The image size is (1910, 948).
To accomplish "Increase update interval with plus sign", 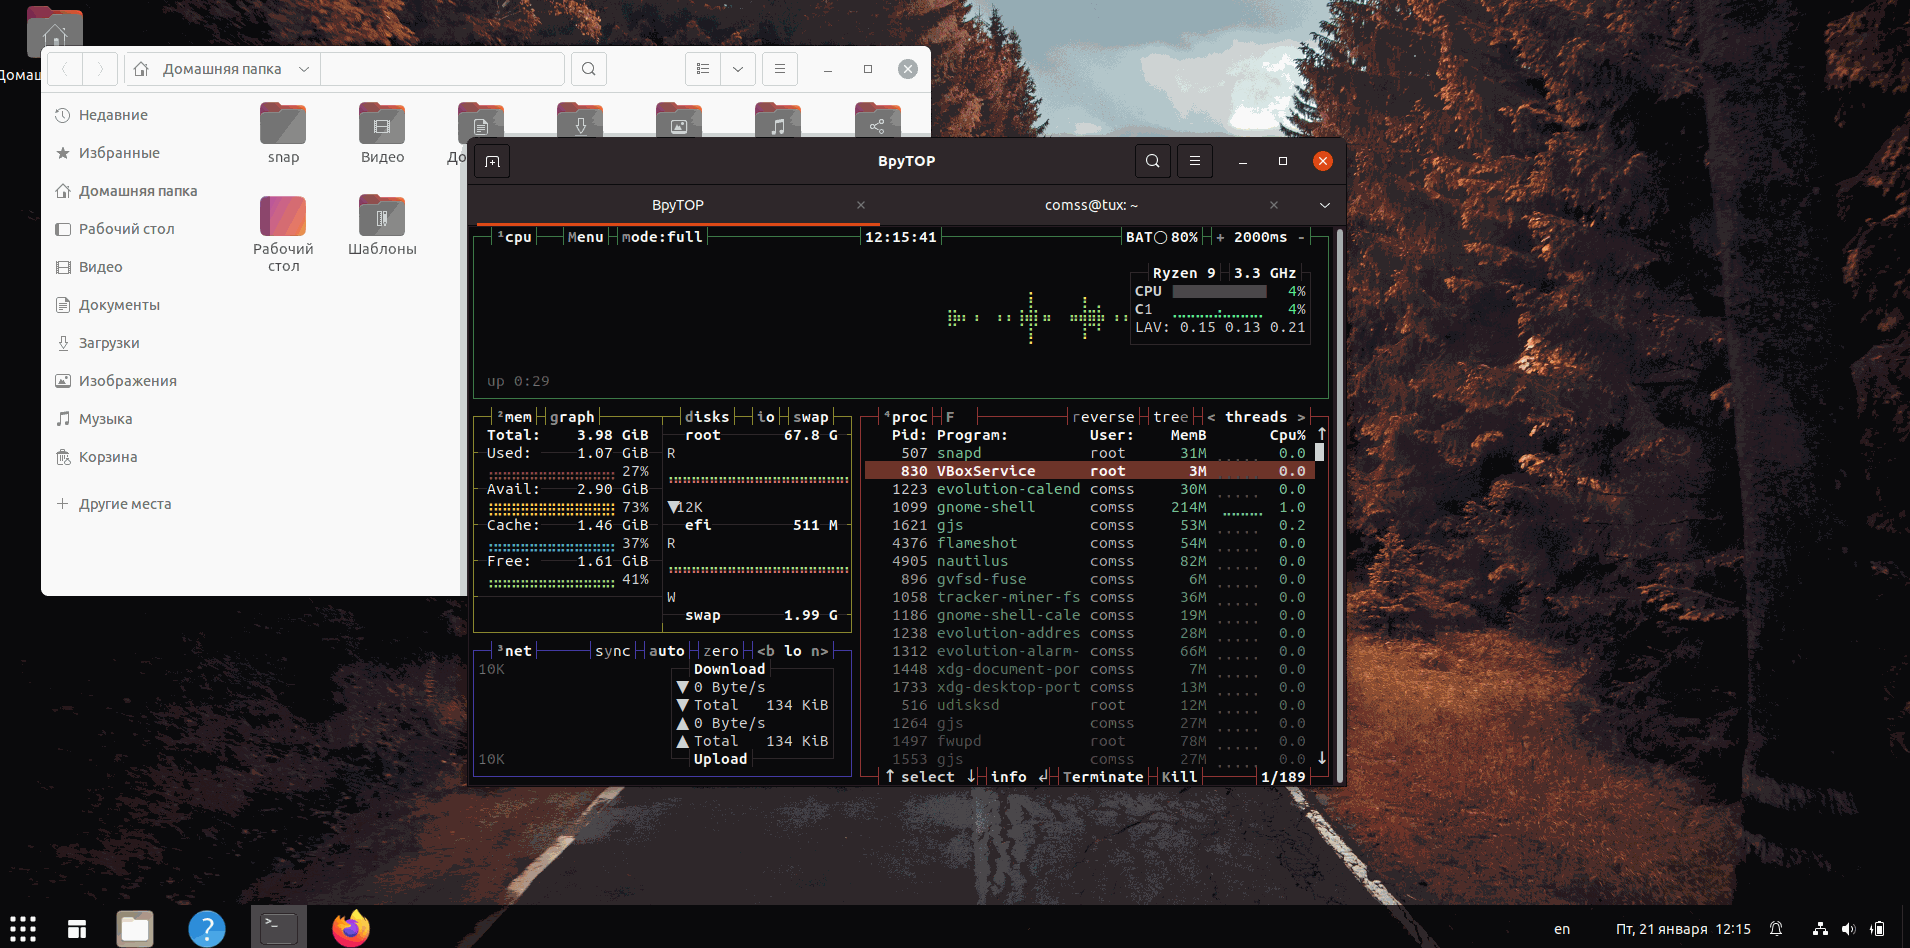I will pos(1220,237).
